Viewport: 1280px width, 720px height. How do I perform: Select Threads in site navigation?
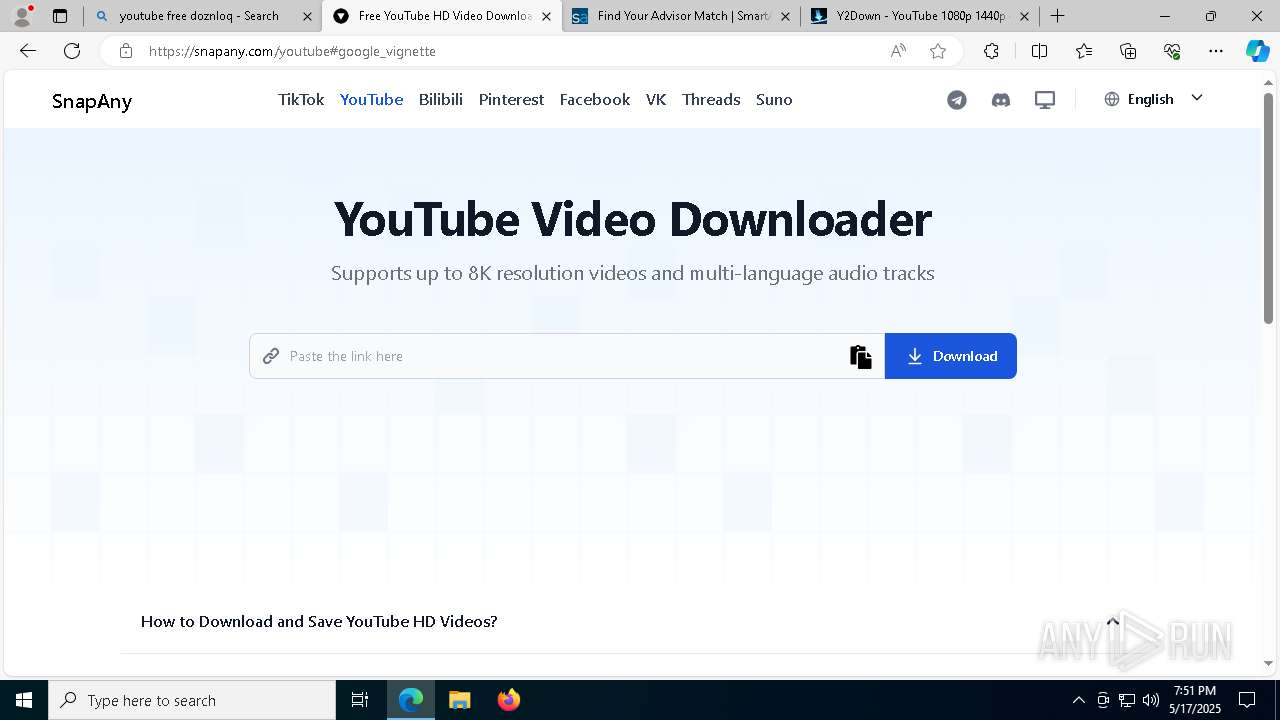[711, 99]
